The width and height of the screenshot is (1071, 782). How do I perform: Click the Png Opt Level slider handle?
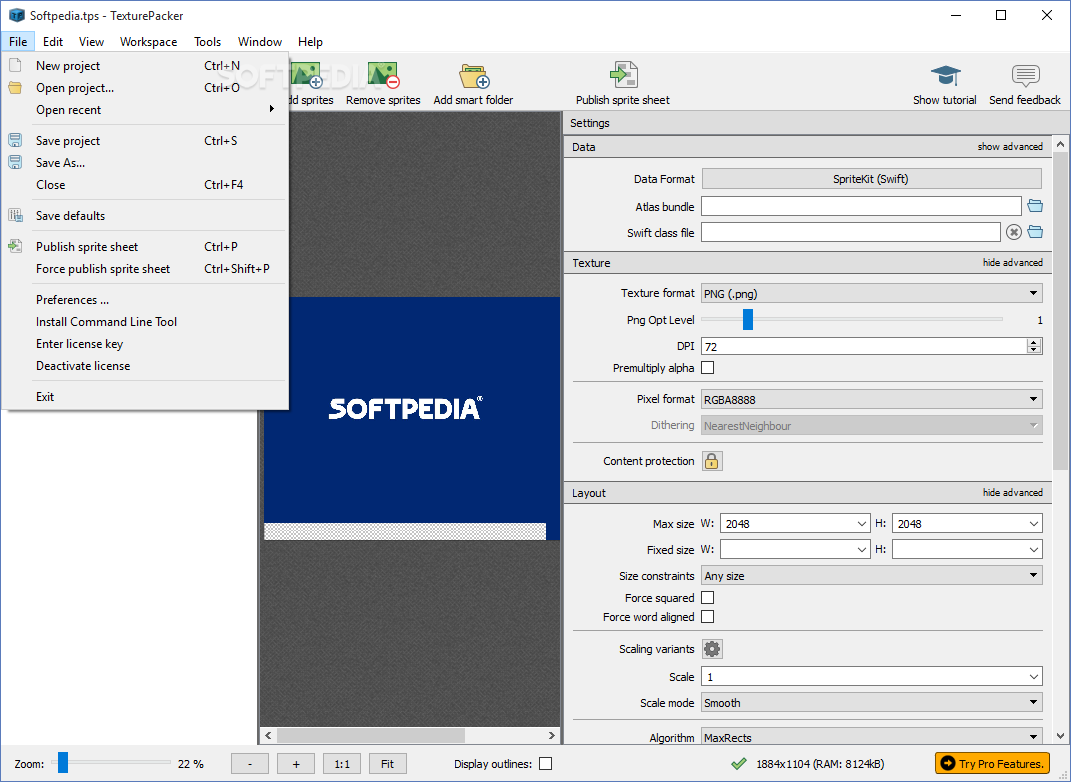(x=748, y=319)
